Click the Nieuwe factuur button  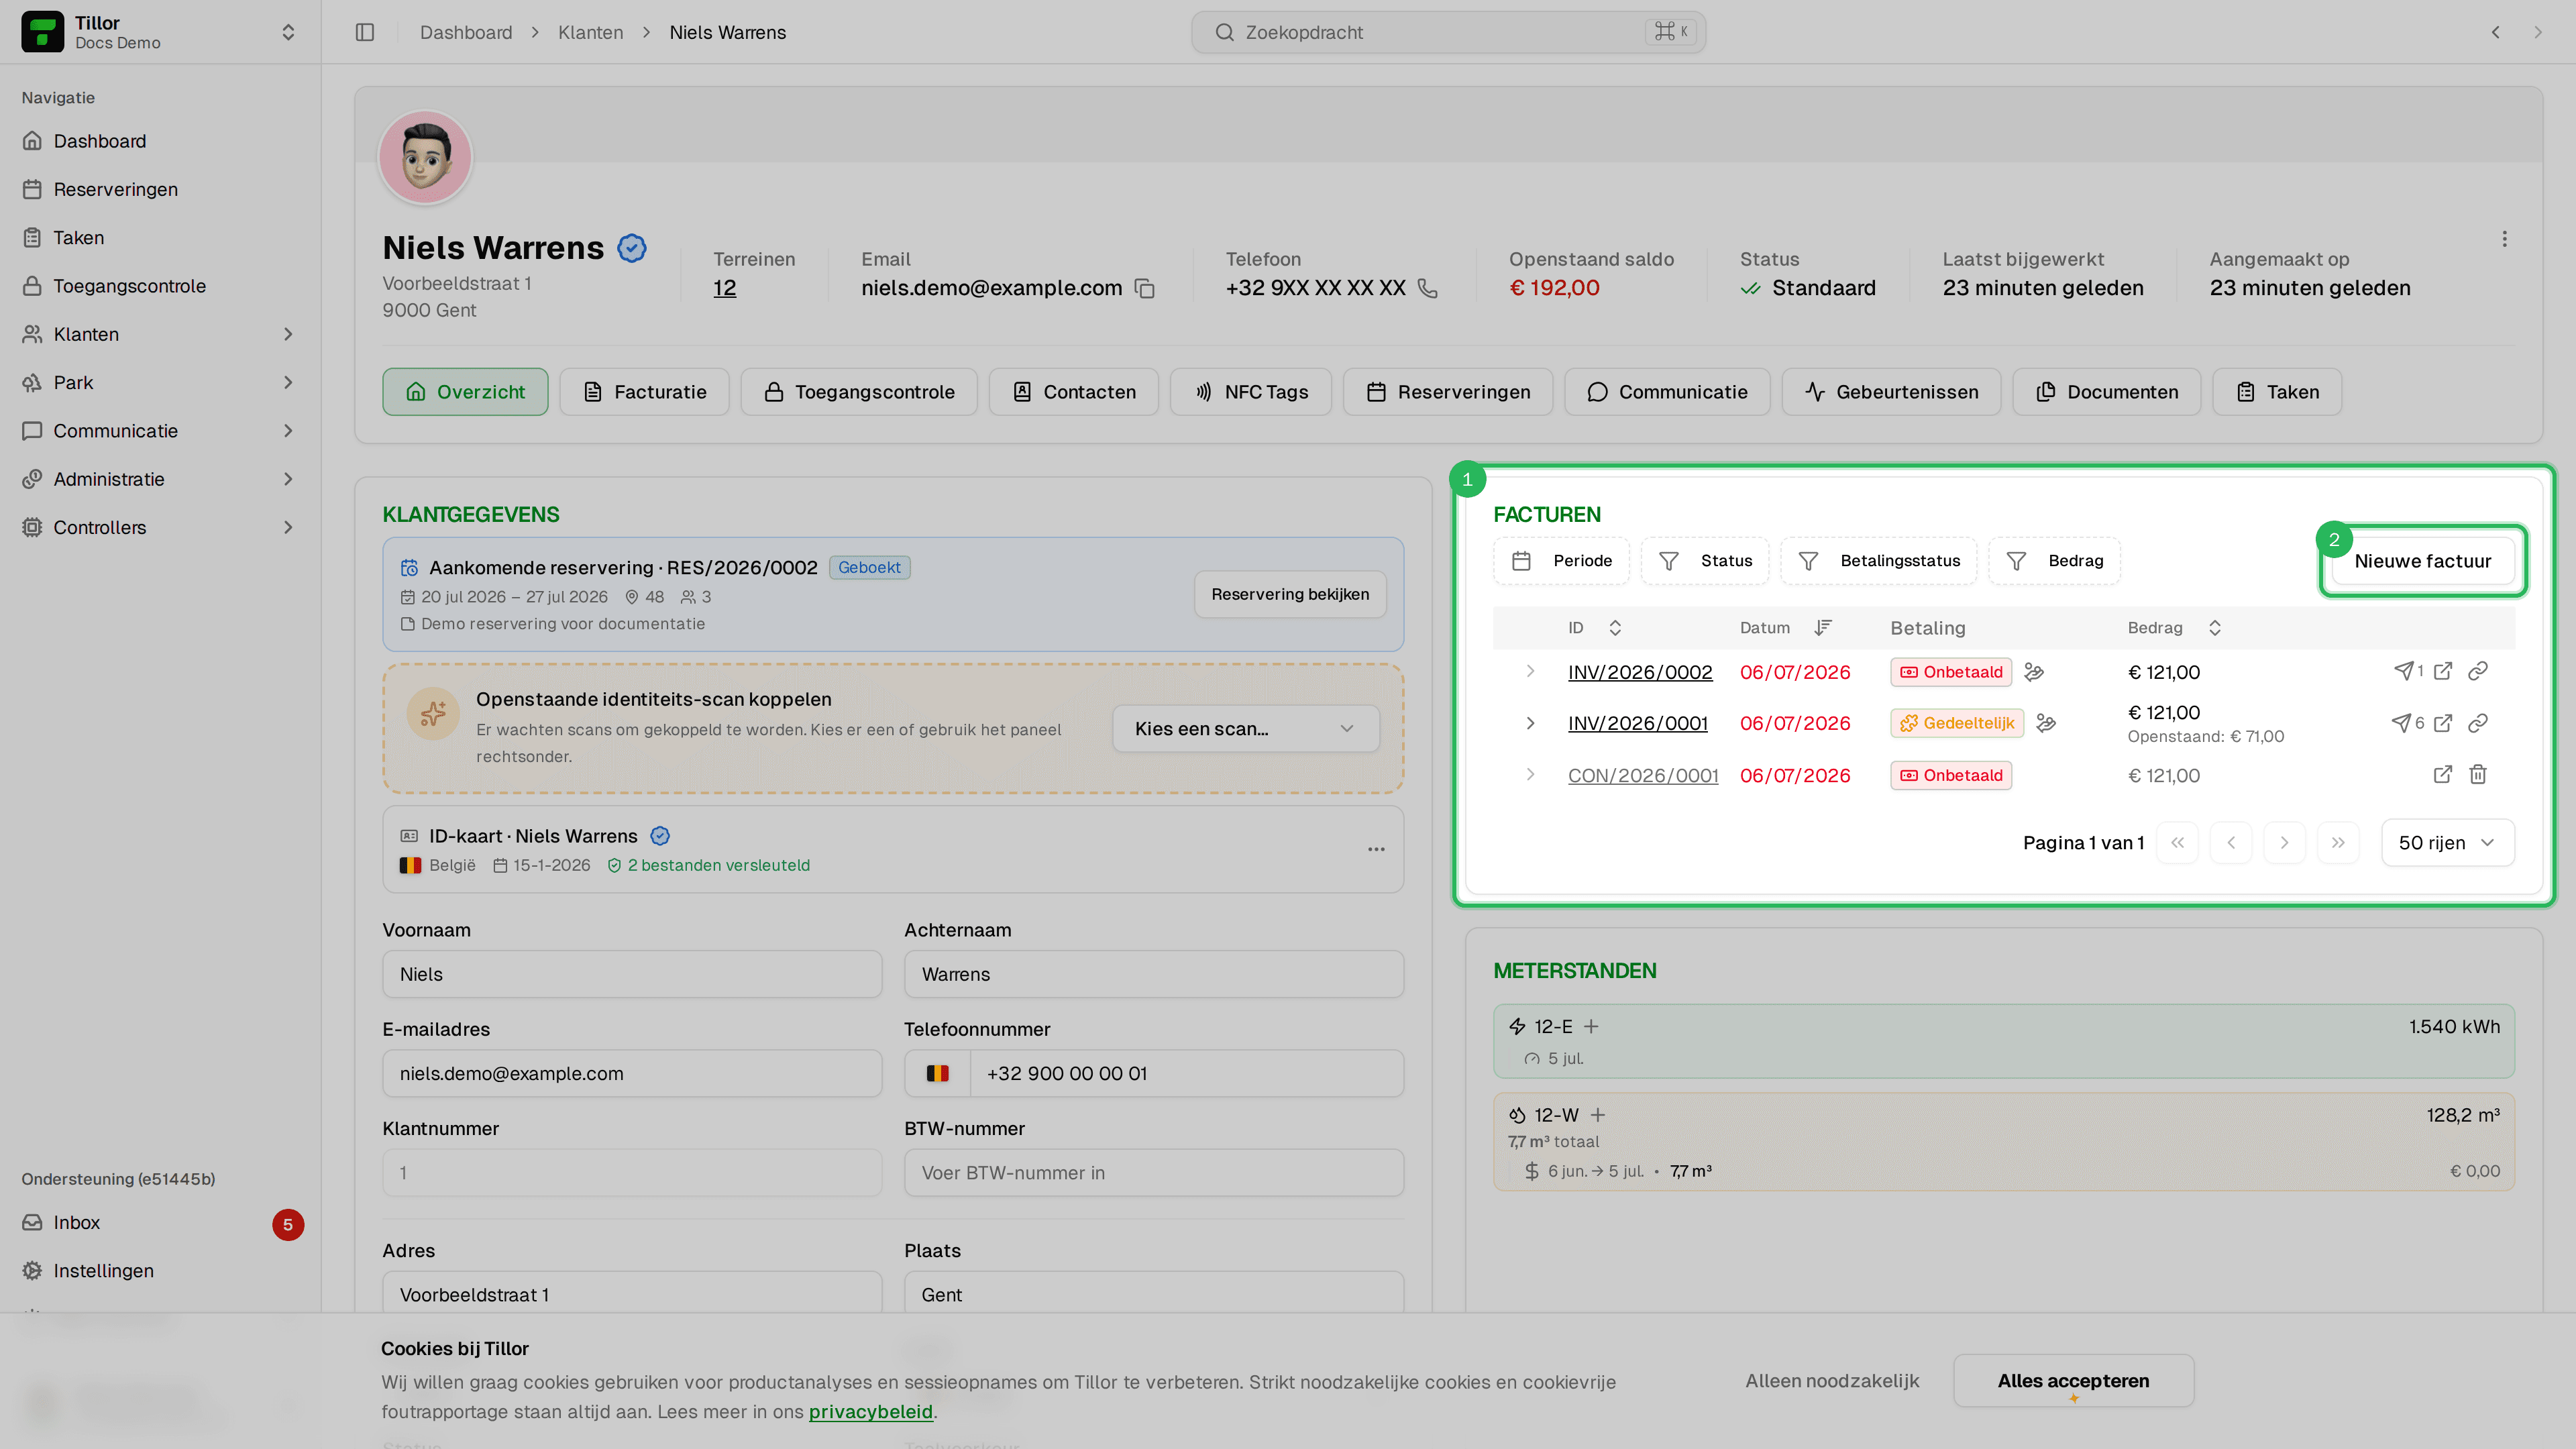point(2422,561)
